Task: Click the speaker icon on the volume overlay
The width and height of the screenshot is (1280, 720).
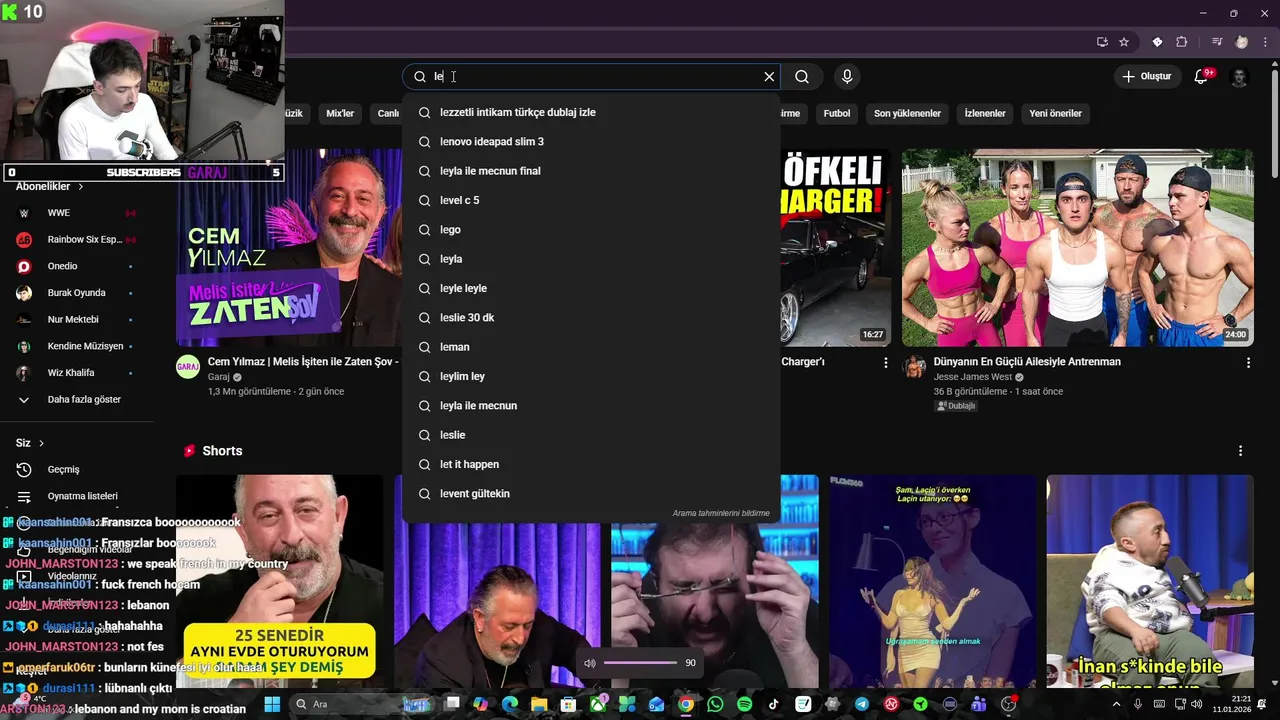Action: [x=589, y=663]
